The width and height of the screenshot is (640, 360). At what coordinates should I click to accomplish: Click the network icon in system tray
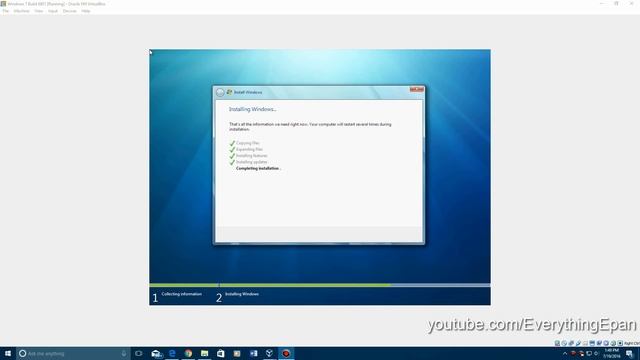tap(589, 353)
